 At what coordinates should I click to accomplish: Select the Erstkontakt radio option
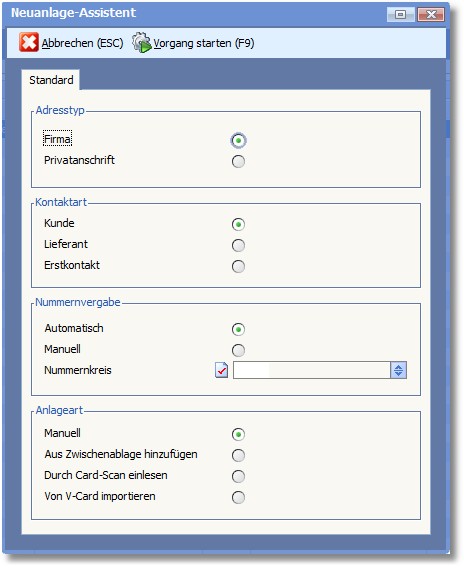tap(238, 267)
